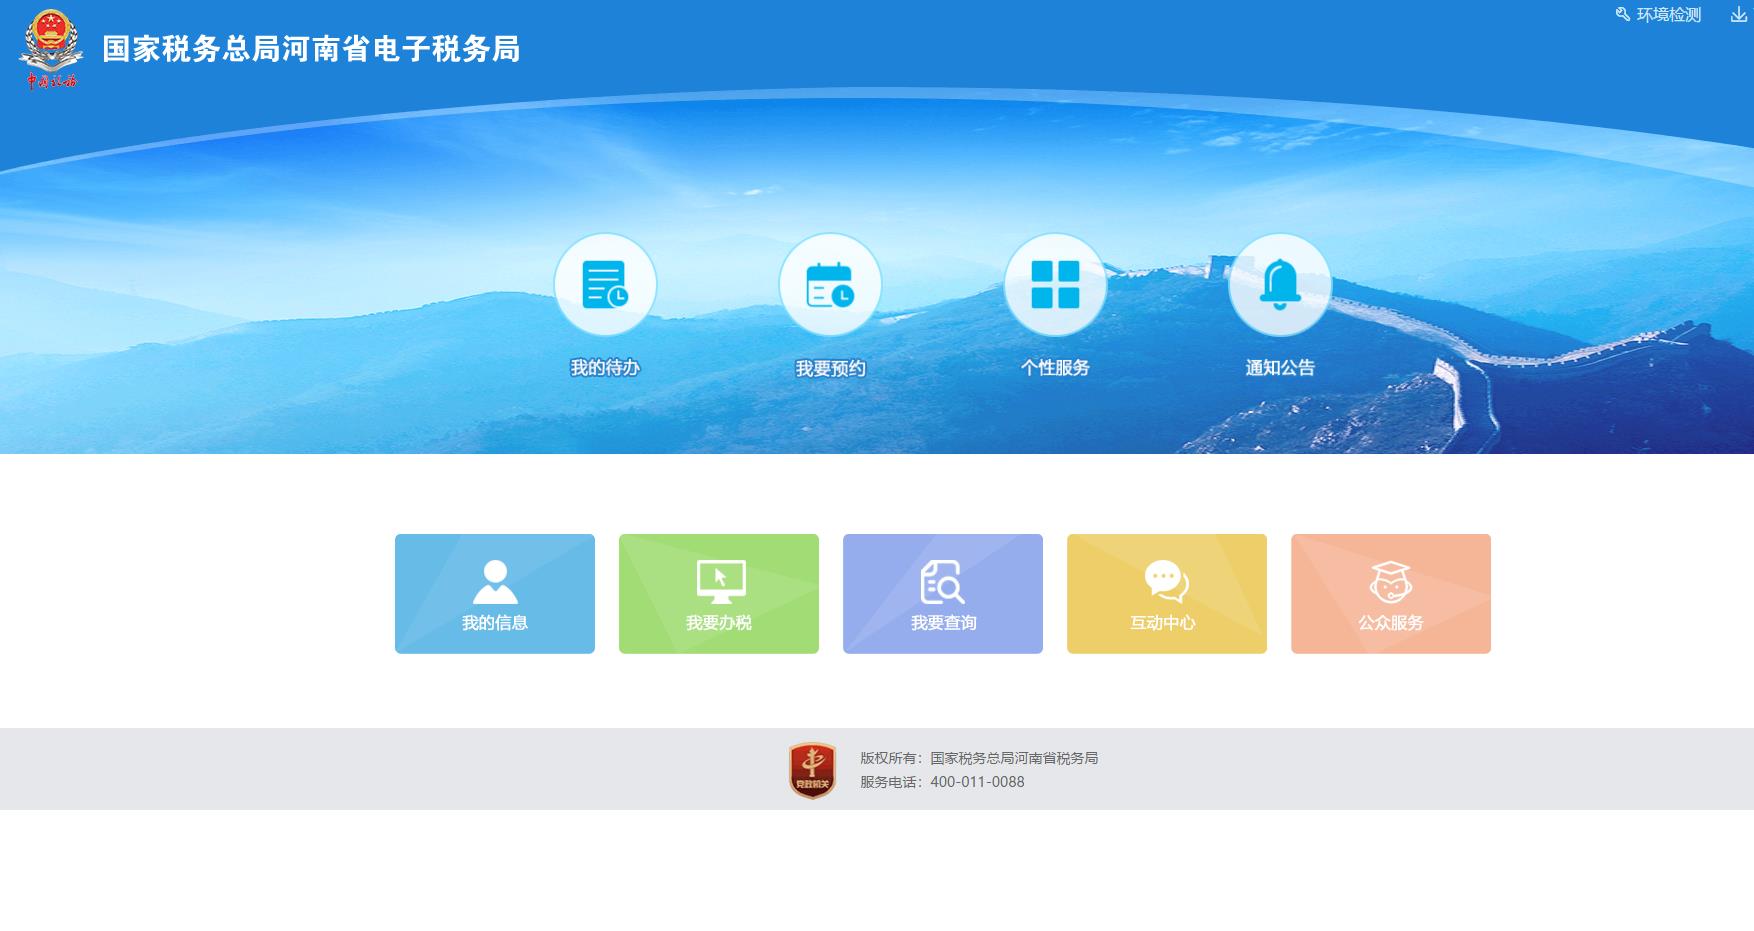The image size is (1754, 931).
Task: Click the 环境检测 link
Action: click(1668, 15)
